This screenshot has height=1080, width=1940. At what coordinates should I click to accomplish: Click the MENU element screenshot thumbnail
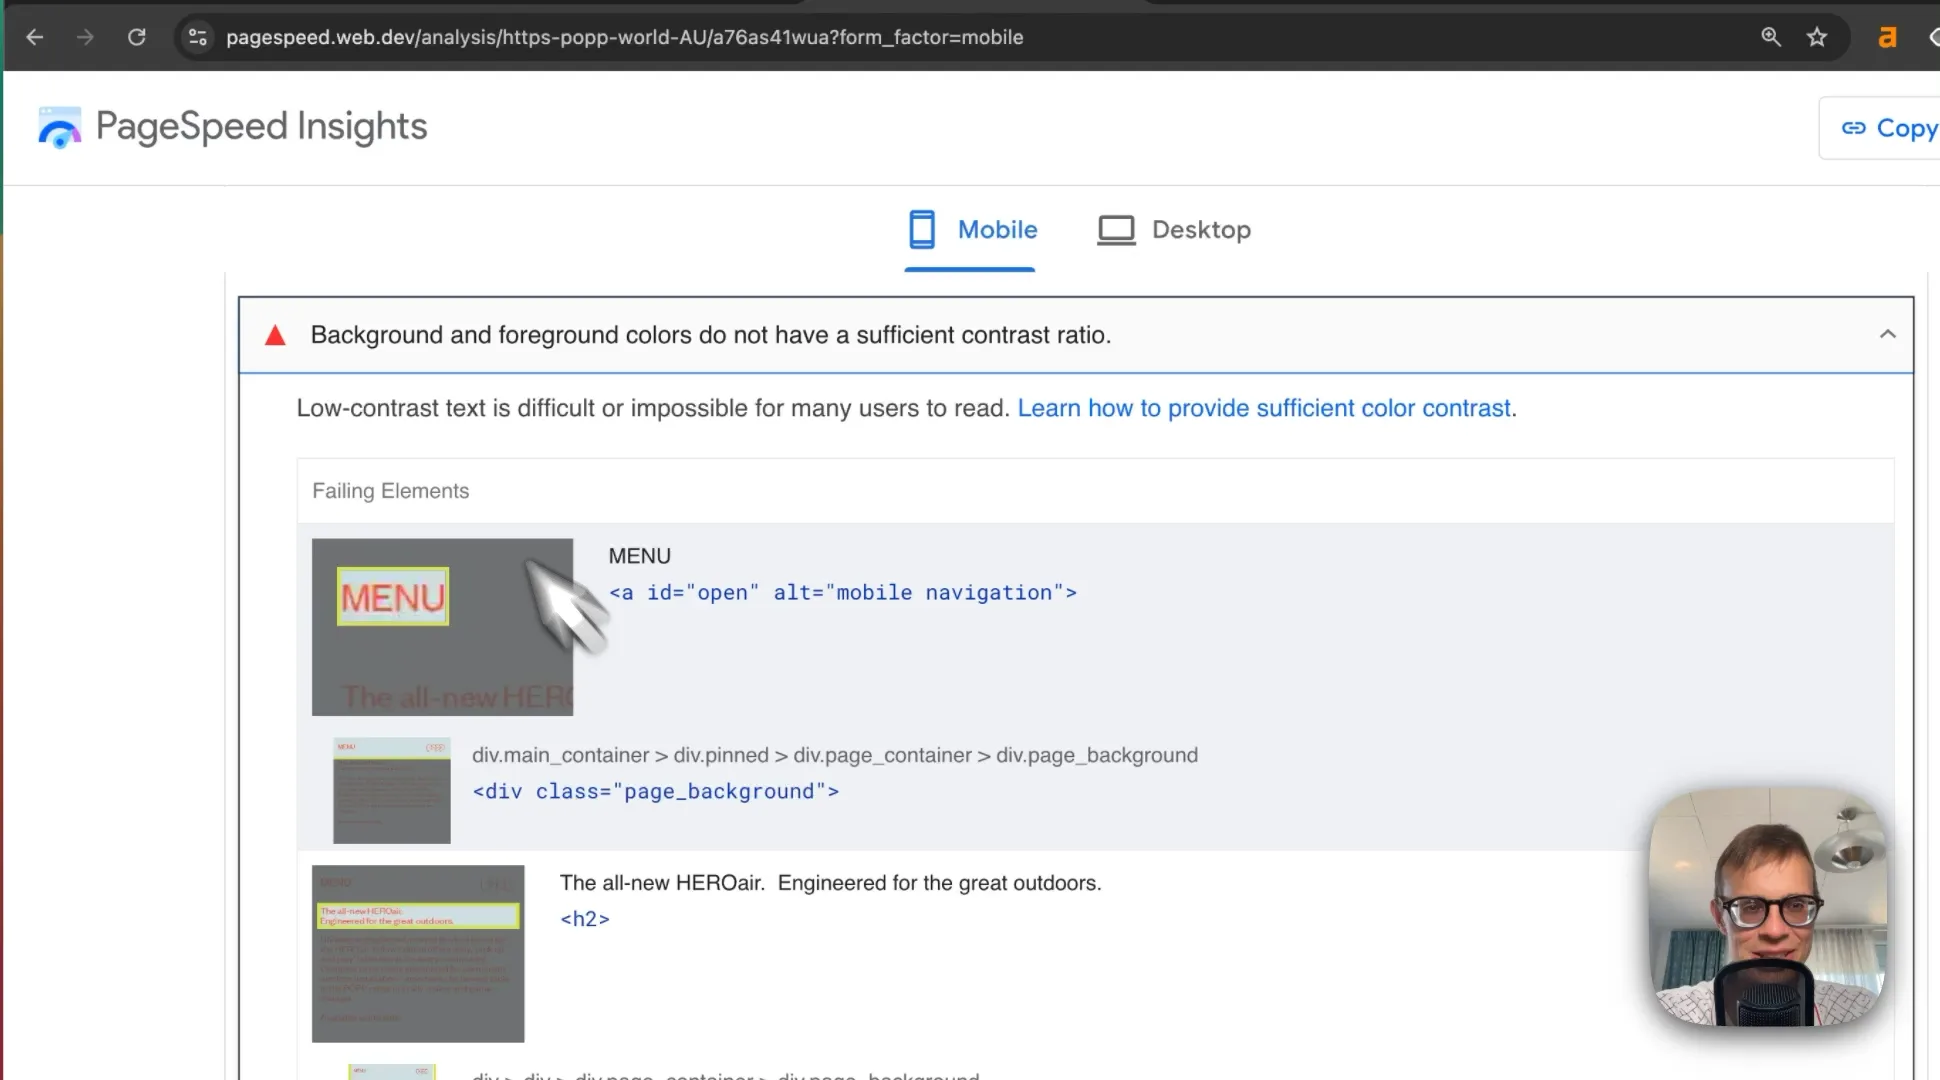click(442, 627)
